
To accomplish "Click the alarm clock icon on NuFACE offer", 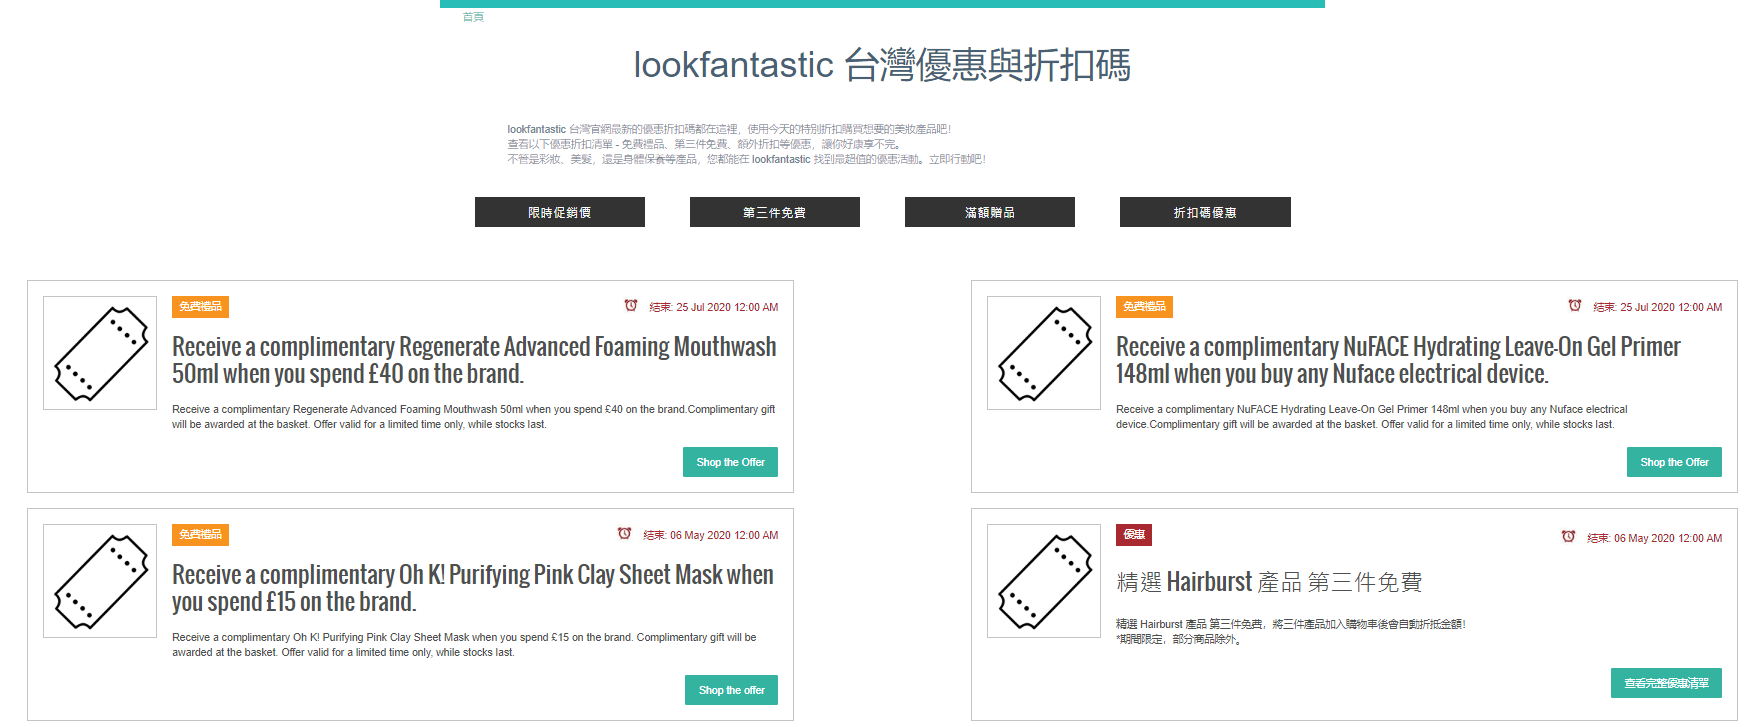I will click(x=1575, y=306).
